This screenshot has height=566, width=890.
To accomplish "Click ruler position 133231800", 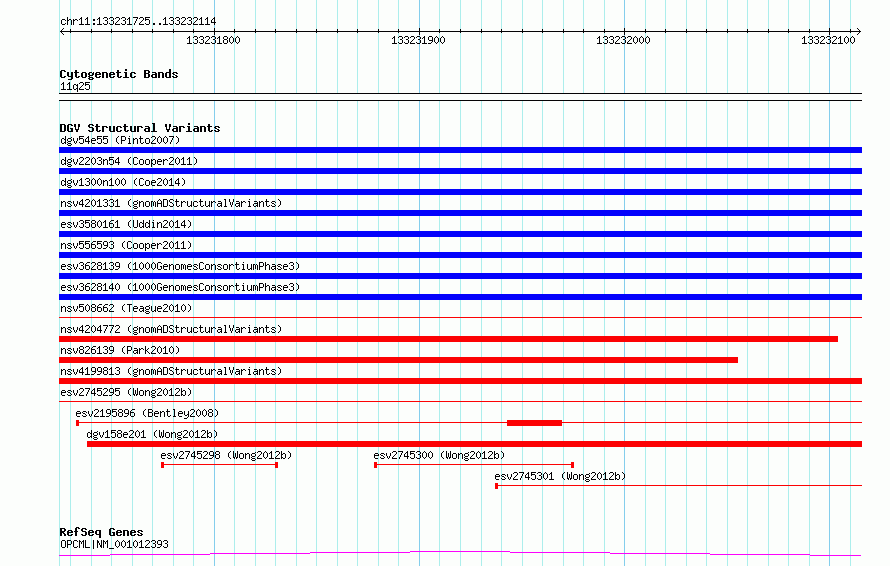I will (213, 40).
